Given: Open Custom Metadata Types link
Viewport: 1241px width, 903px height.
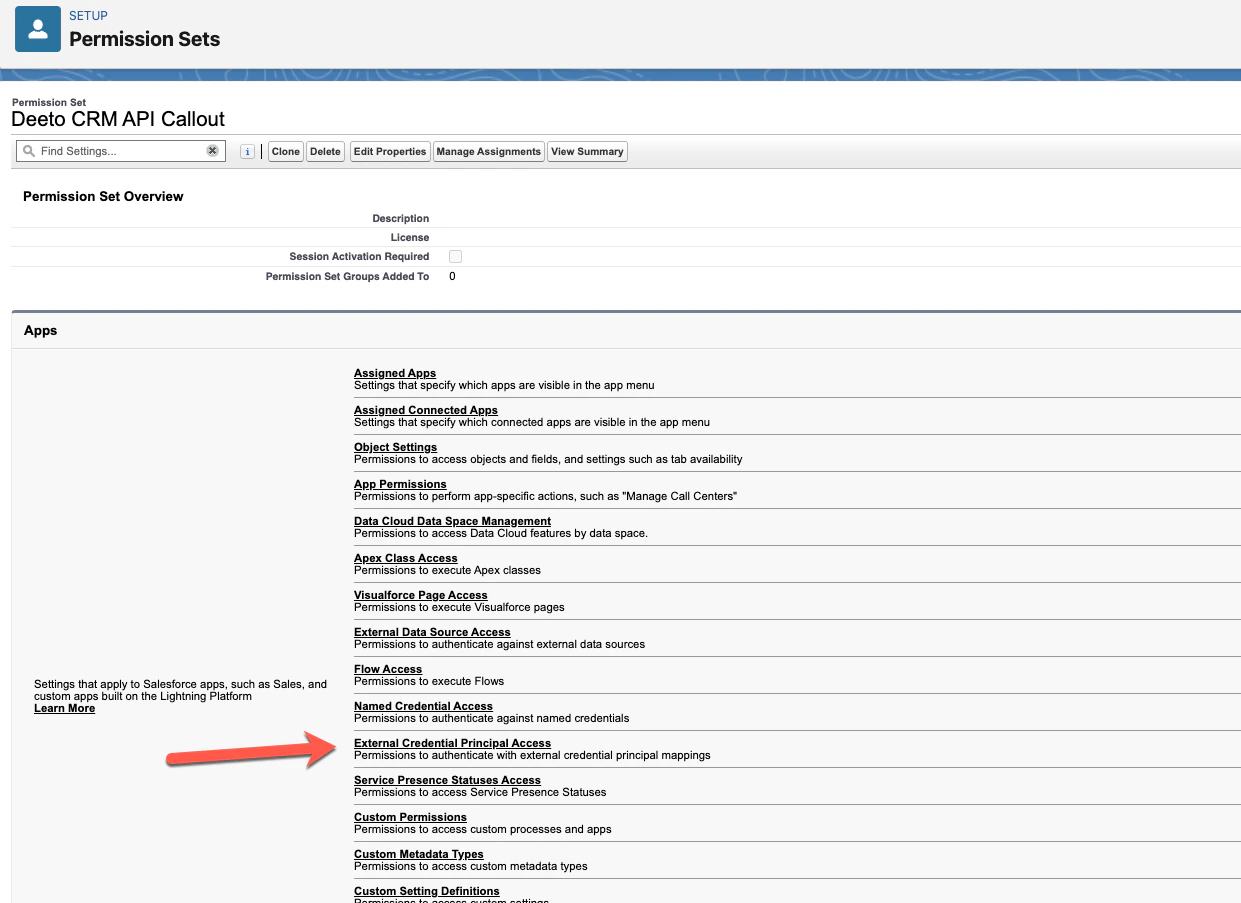Looking at the screenshot, I should coord(418,854).
